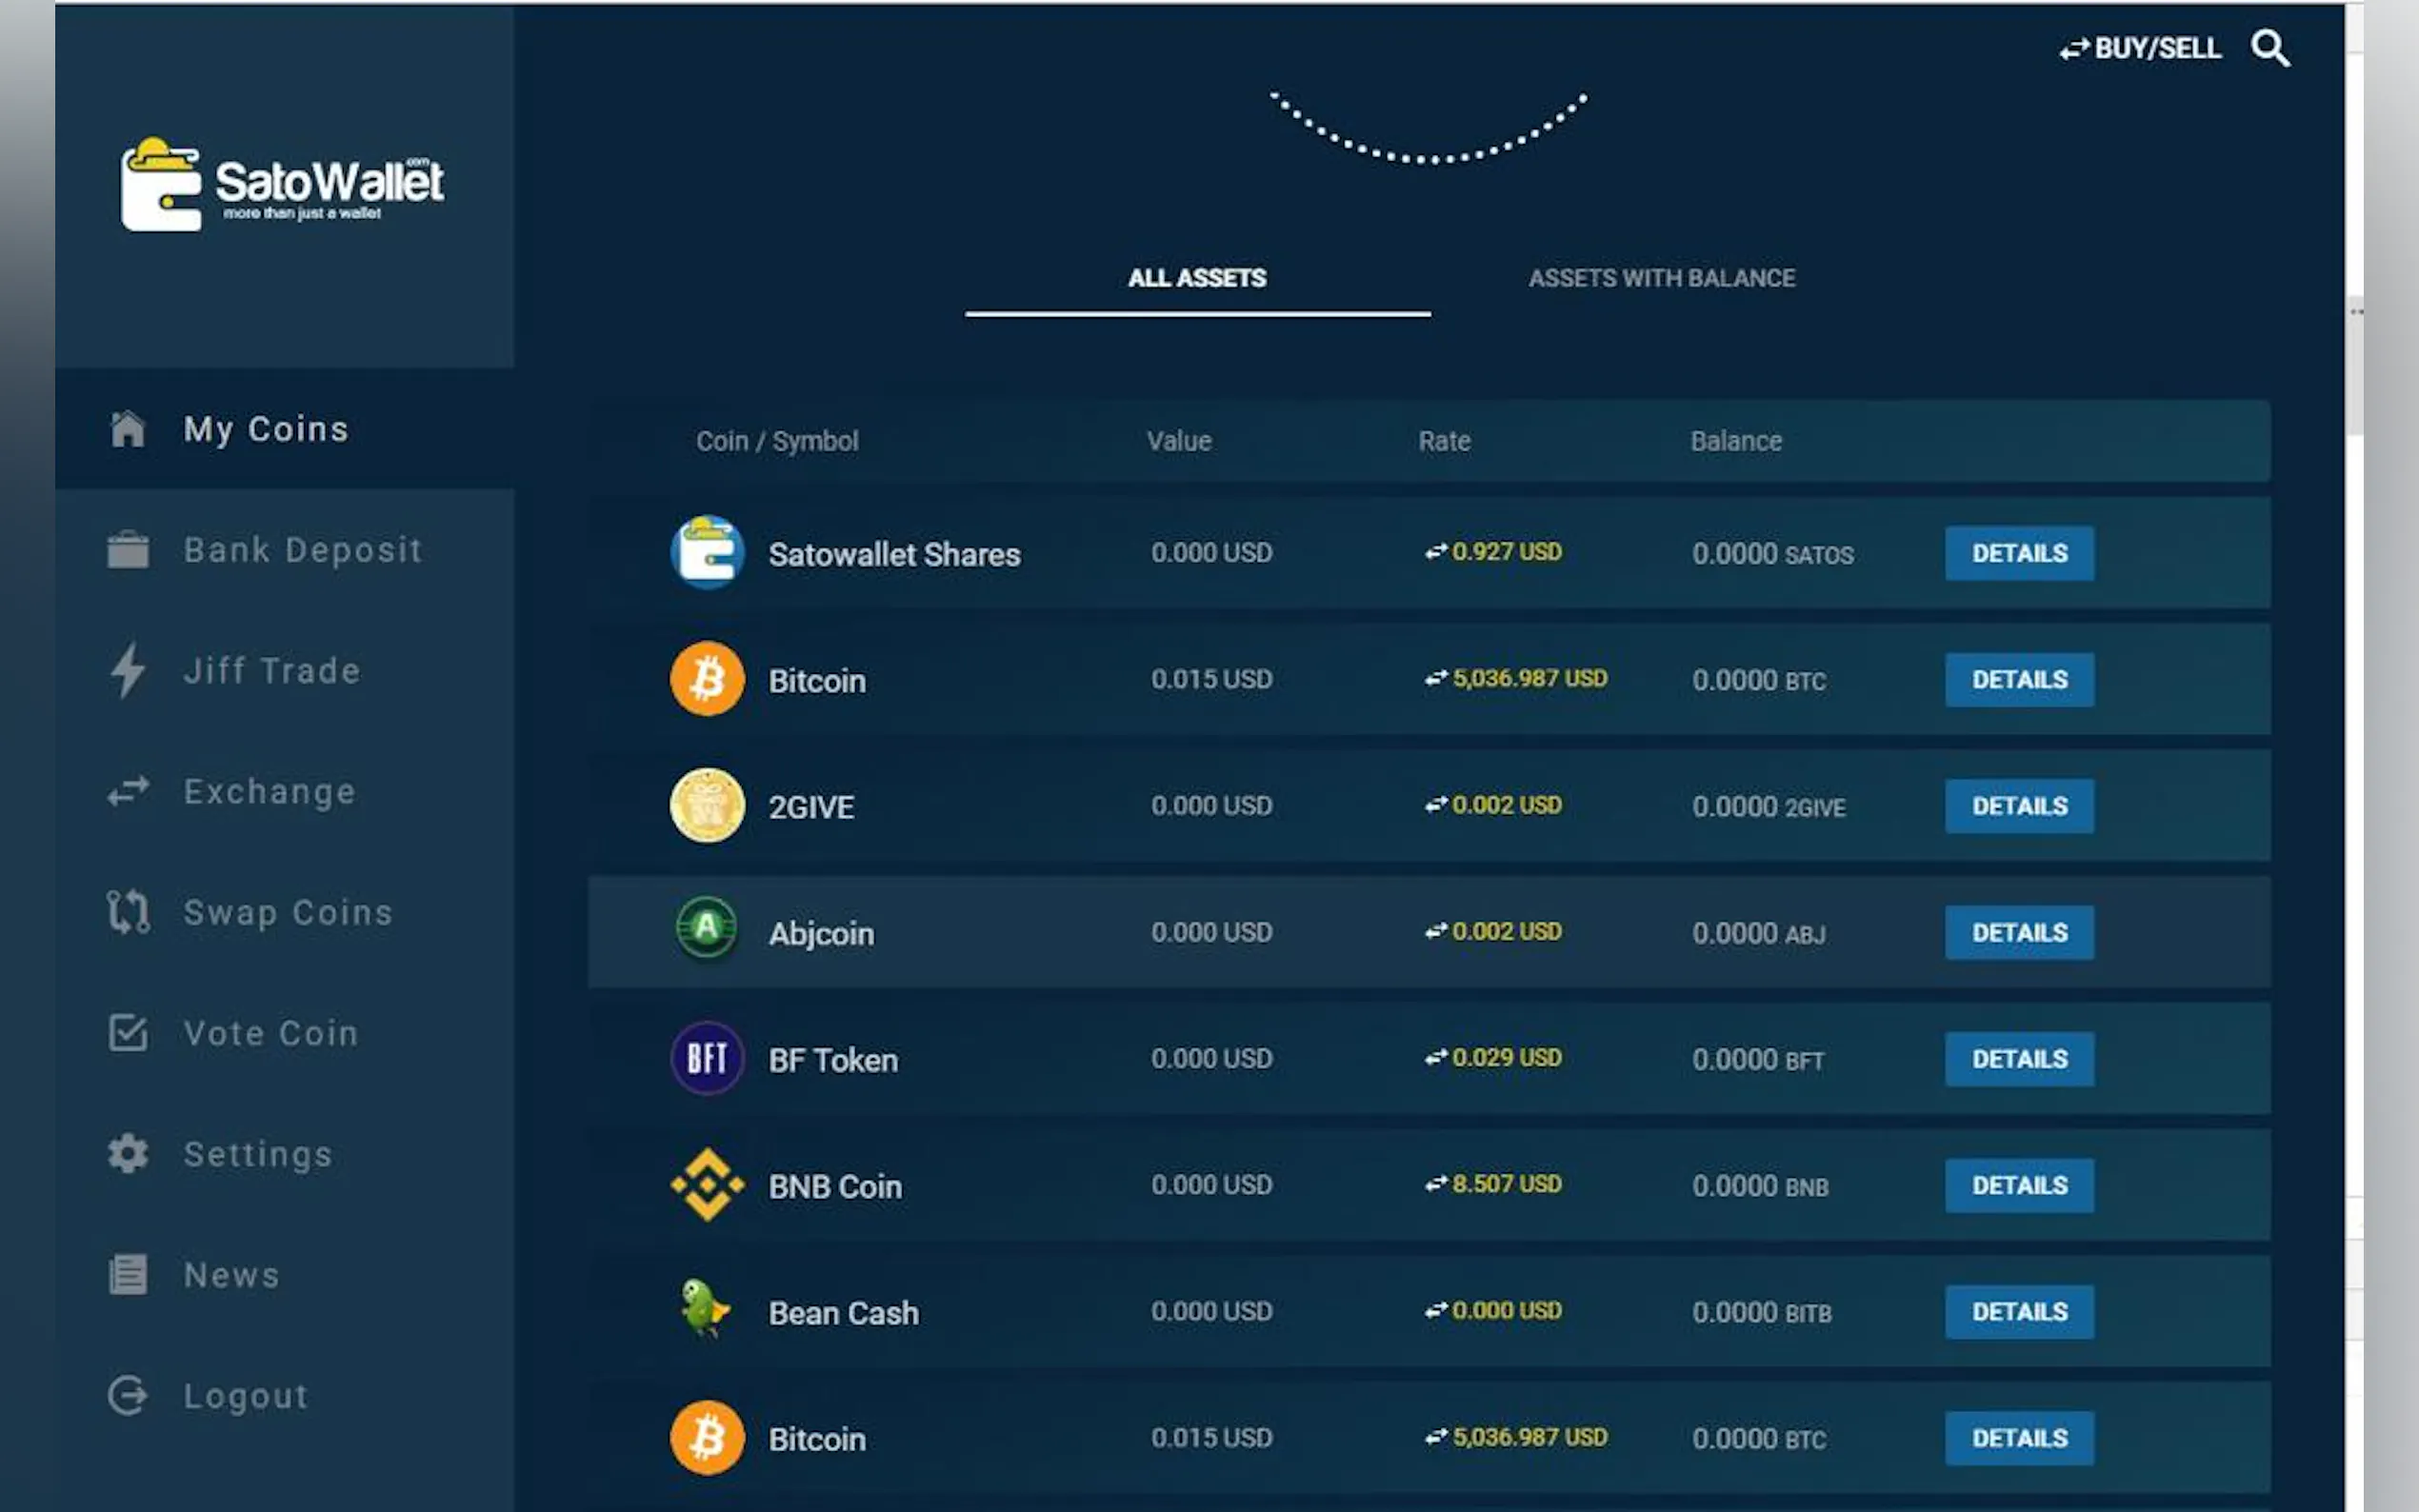The height and width of the screenshot is (1512, 2419).
Task: Switch to the ALL ASSETS tab
Action: coord(1197,278)
